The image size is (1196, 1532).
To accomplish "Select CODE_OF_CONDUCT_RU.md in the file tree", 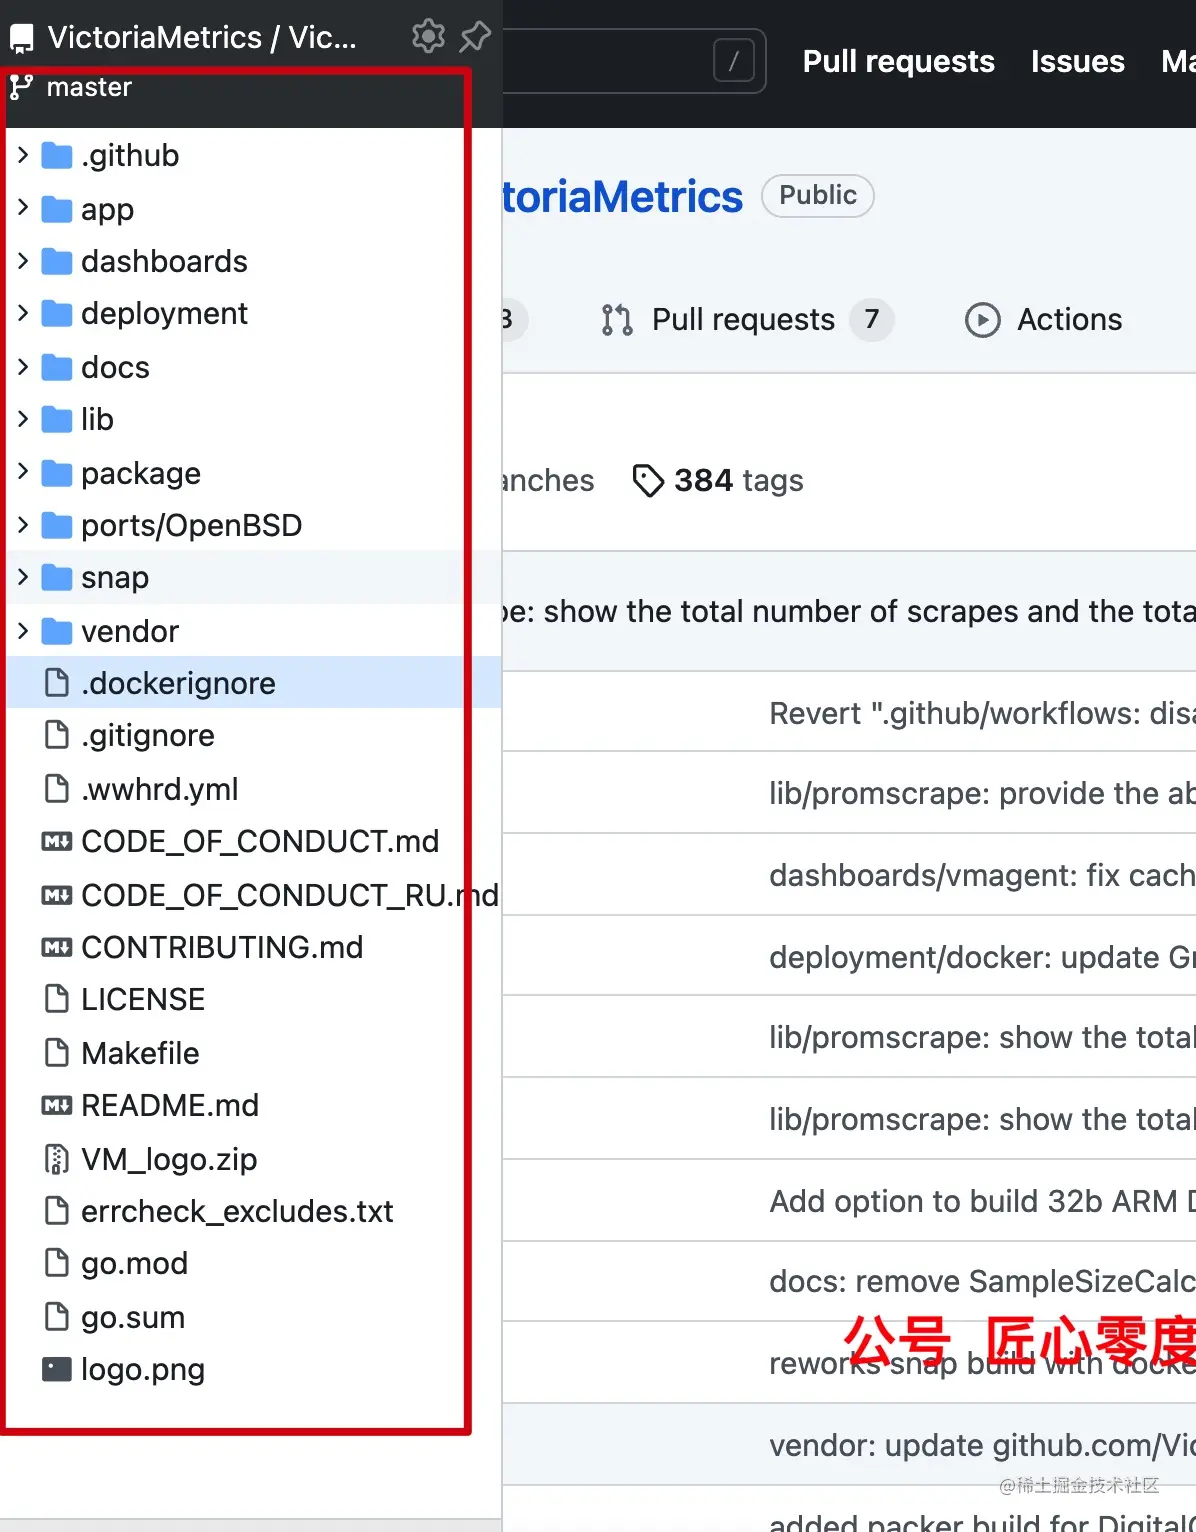I will (290, 895).
